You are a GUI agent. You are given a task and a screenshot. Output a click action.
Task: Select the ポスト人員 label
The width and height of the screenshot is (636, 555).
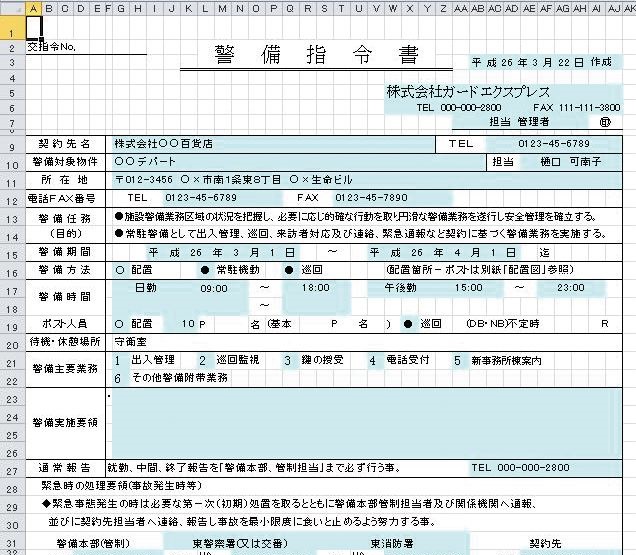tap(65, 324)
